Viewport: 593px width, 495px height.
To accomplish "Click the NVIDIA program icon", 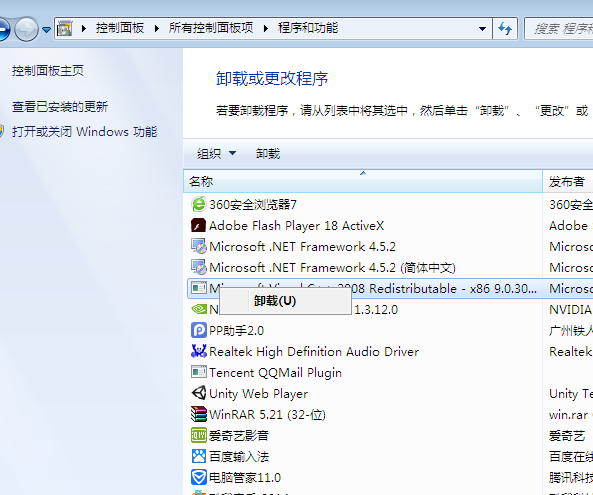I will (x=199, y=309).
